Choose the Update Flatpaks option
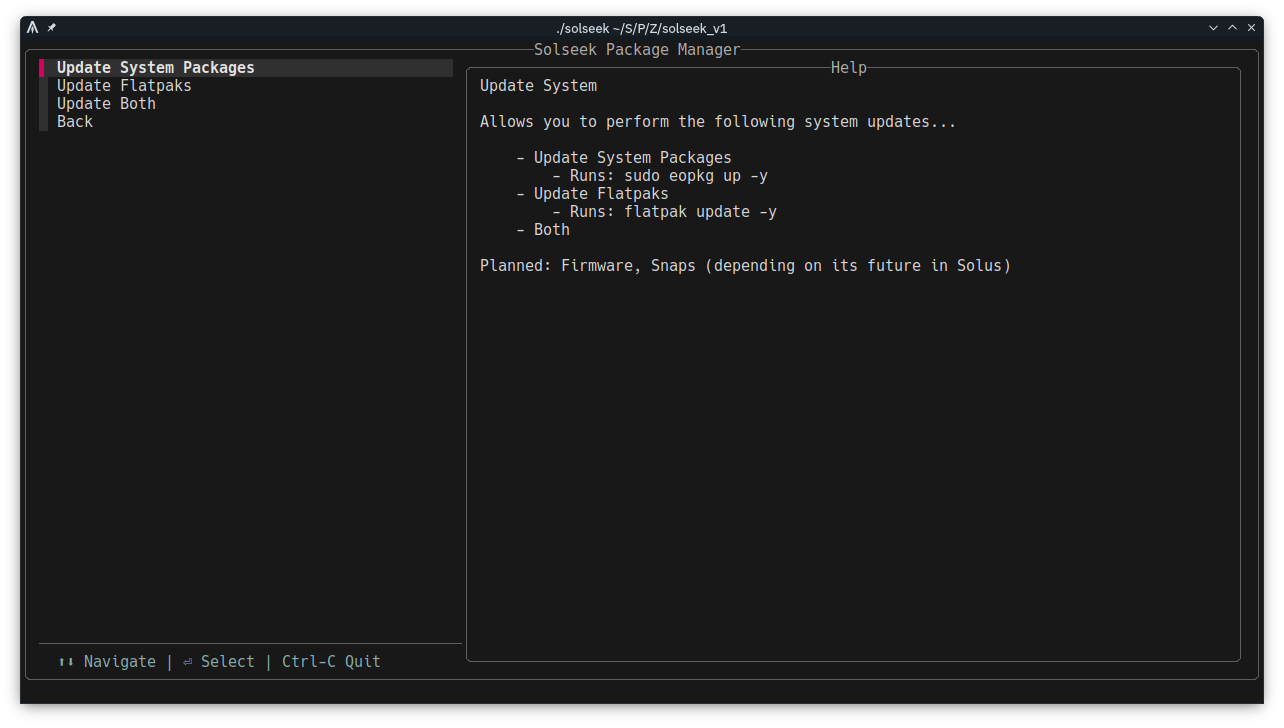The width and height of the screenshot is (1284, 728). [124, 86]
